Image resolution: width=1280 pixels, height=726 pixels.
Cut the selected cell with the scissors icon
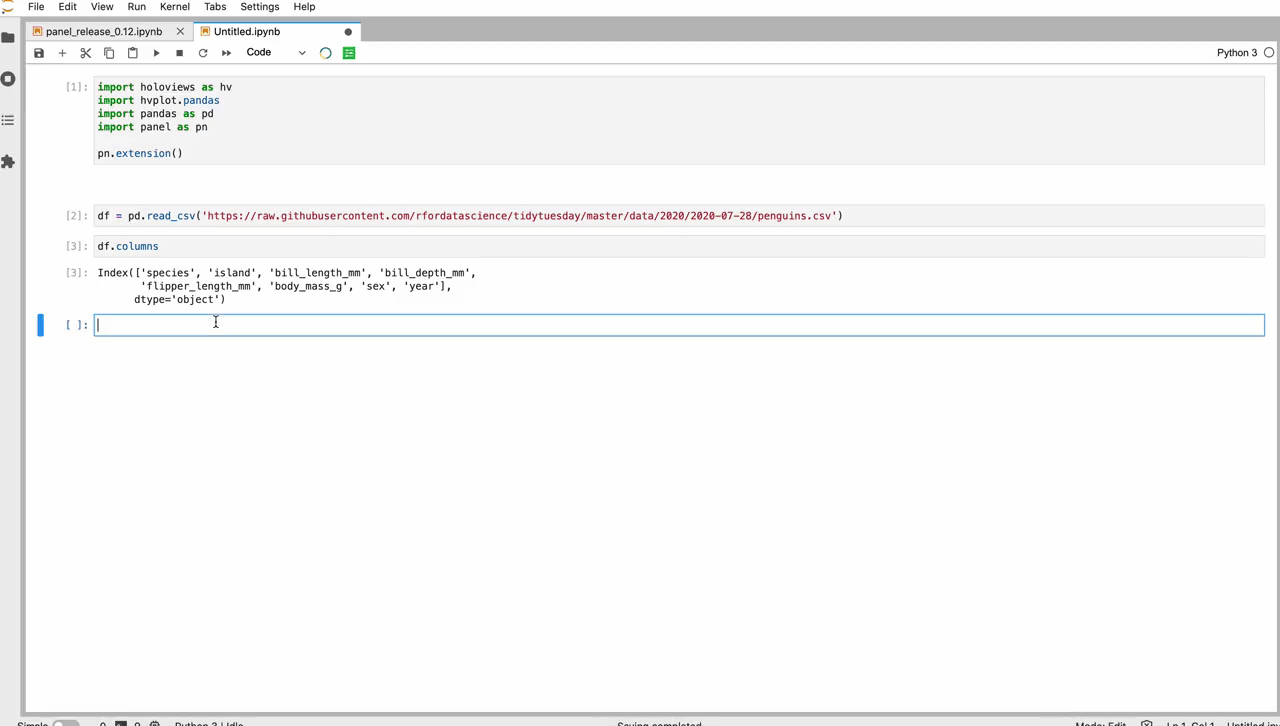[85, 53]
